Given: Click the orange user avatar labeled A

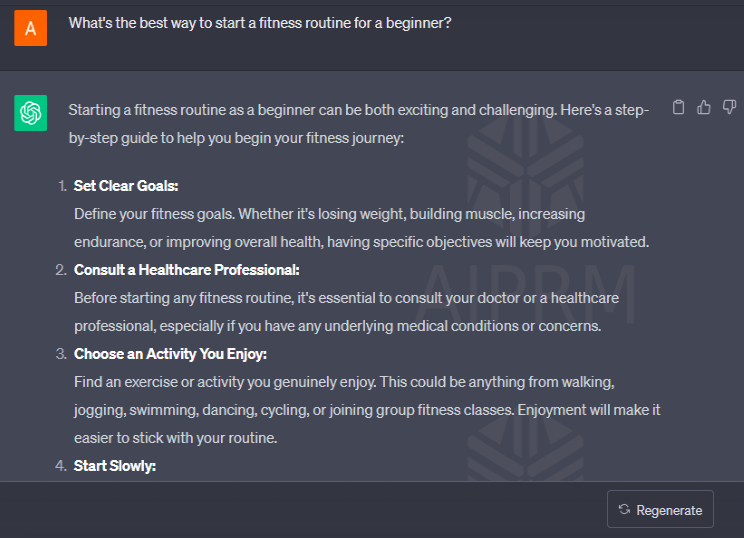Looking at the screenshot, I should (x=30, y=28).
